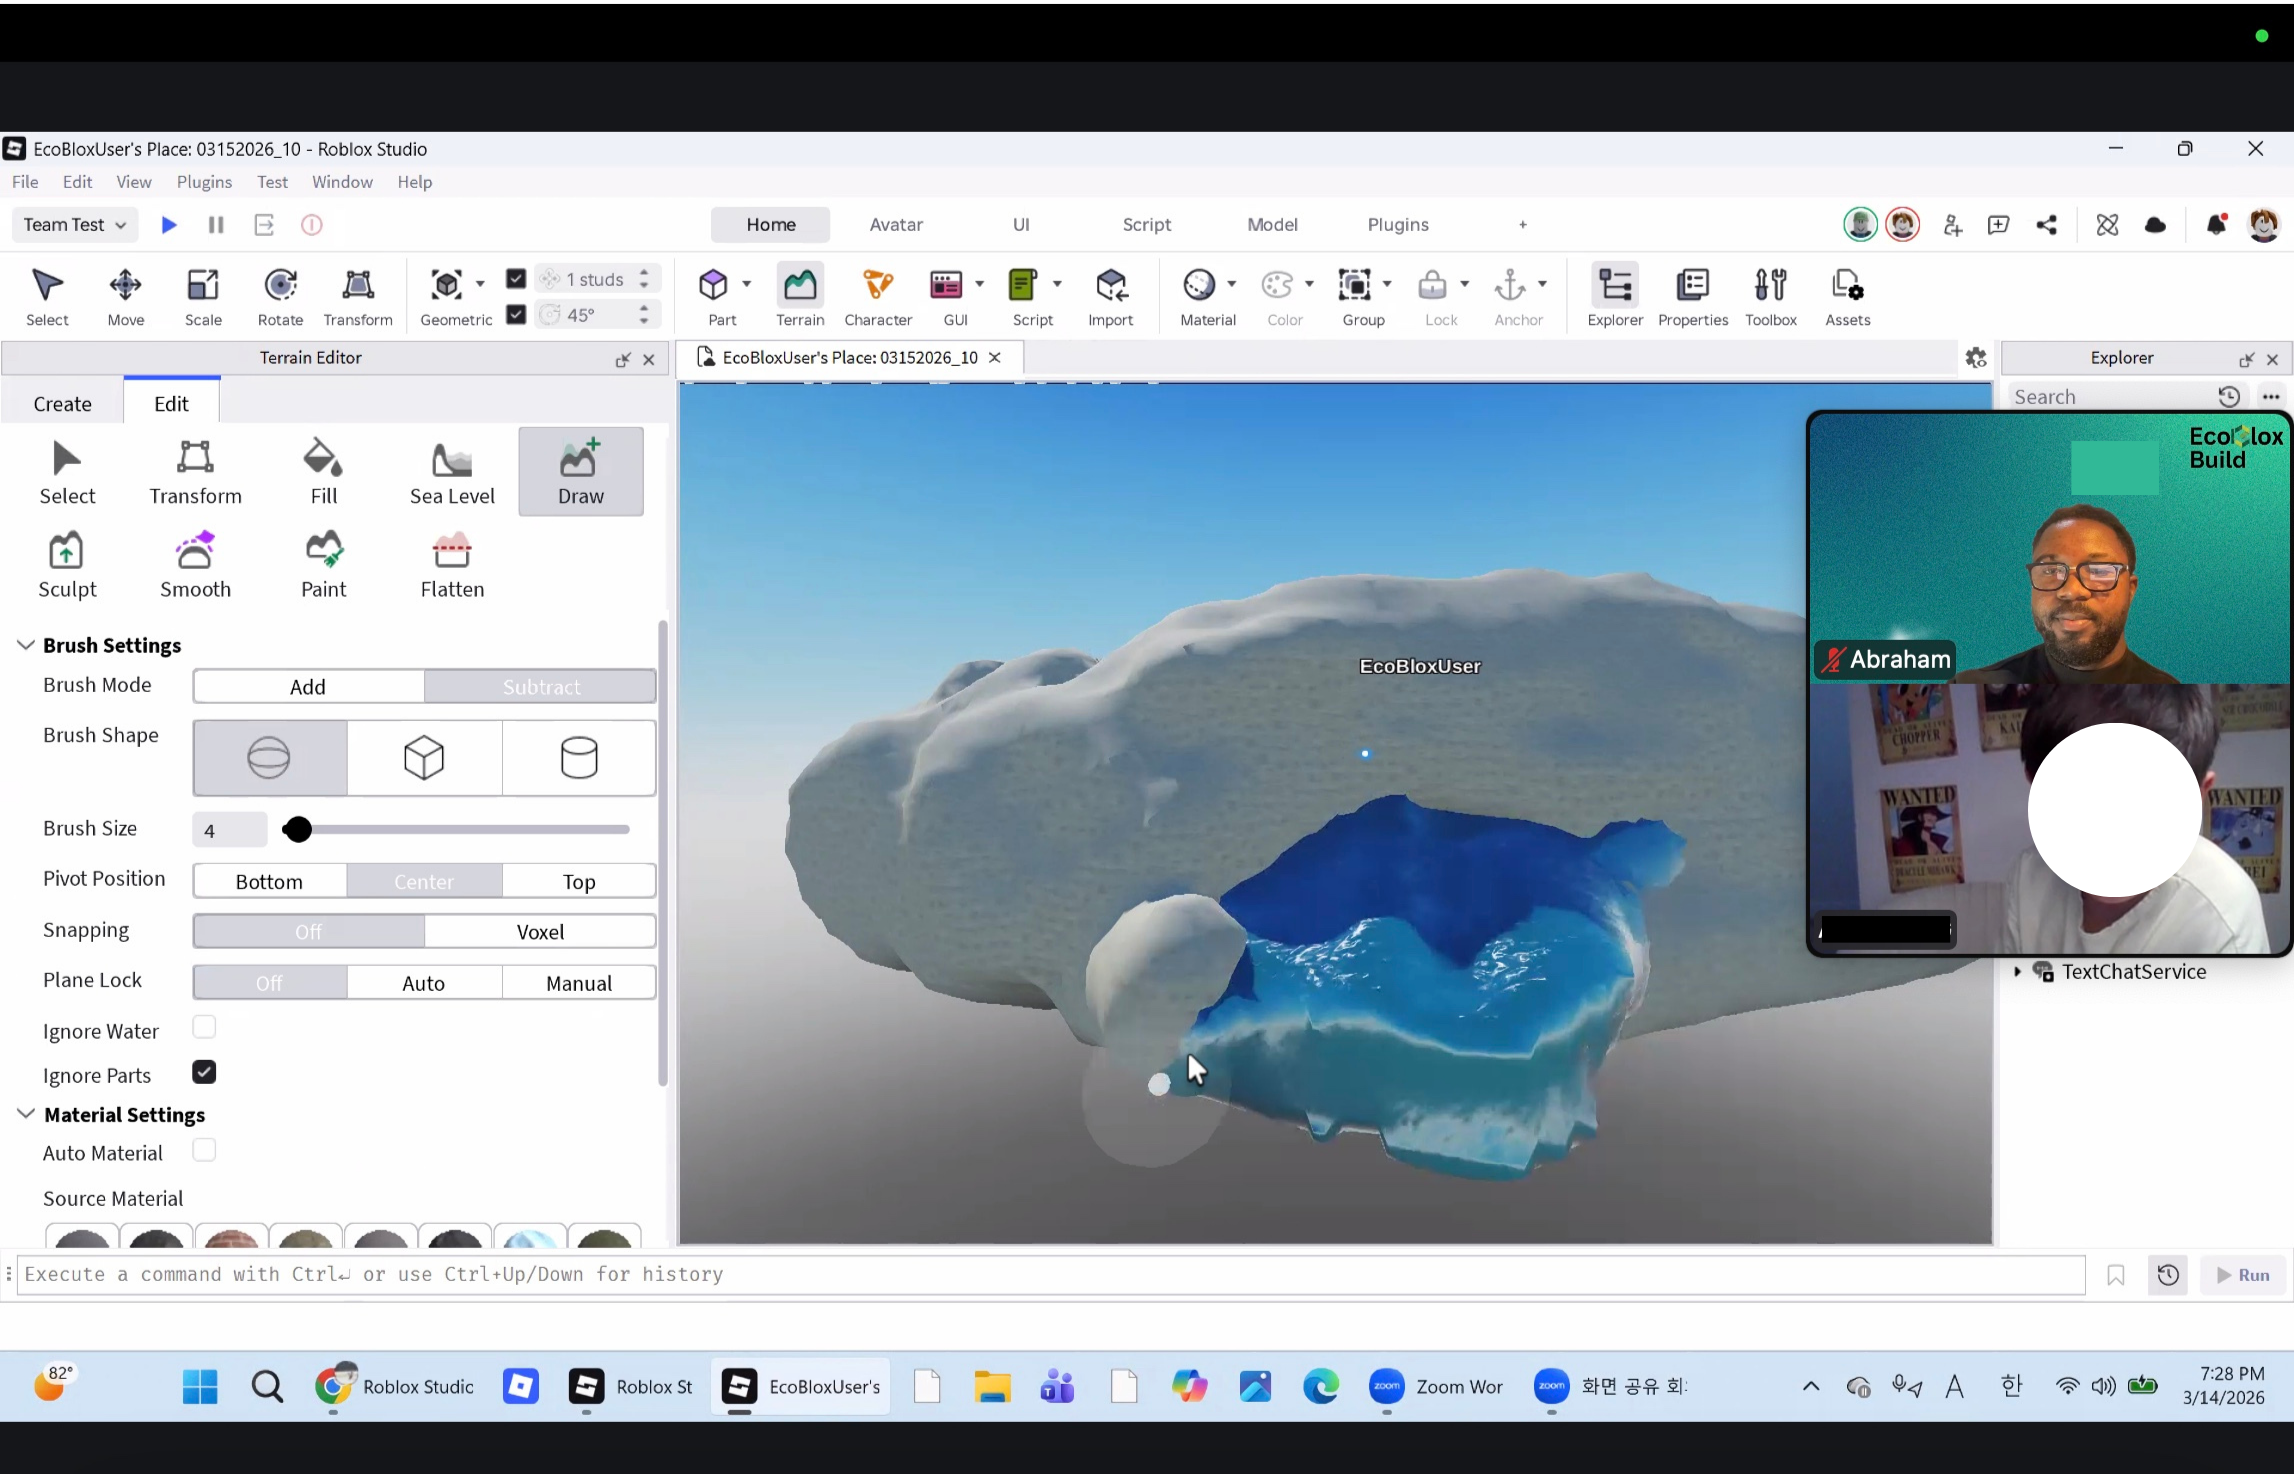
Task: Open the Assets manager
Action: click(x=1847, y=296)
